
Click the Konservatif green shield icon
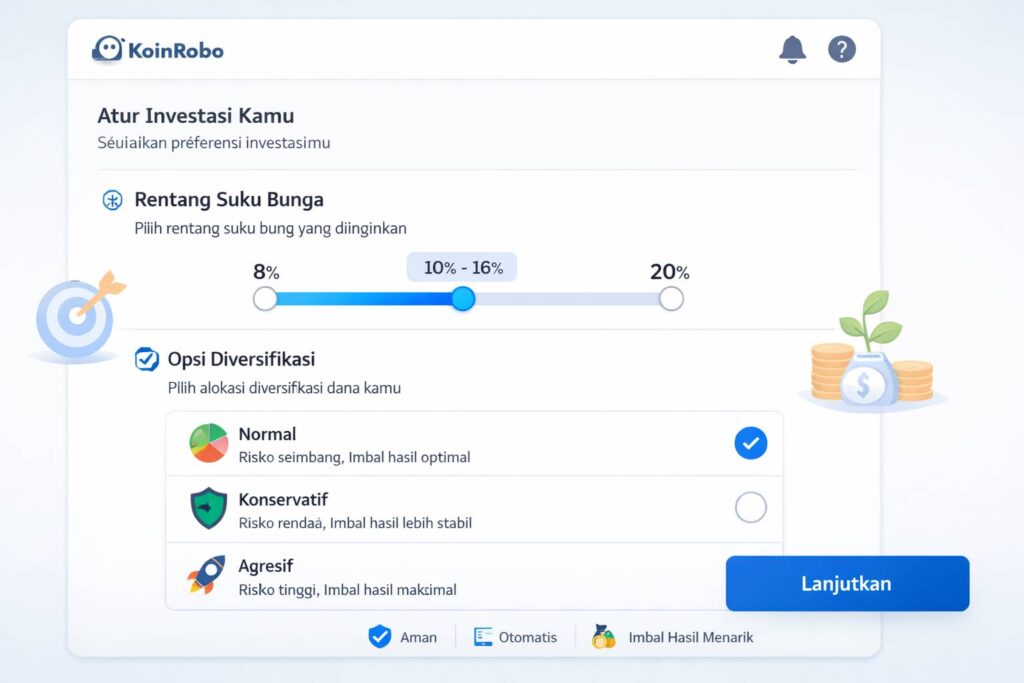pos(208,509)
